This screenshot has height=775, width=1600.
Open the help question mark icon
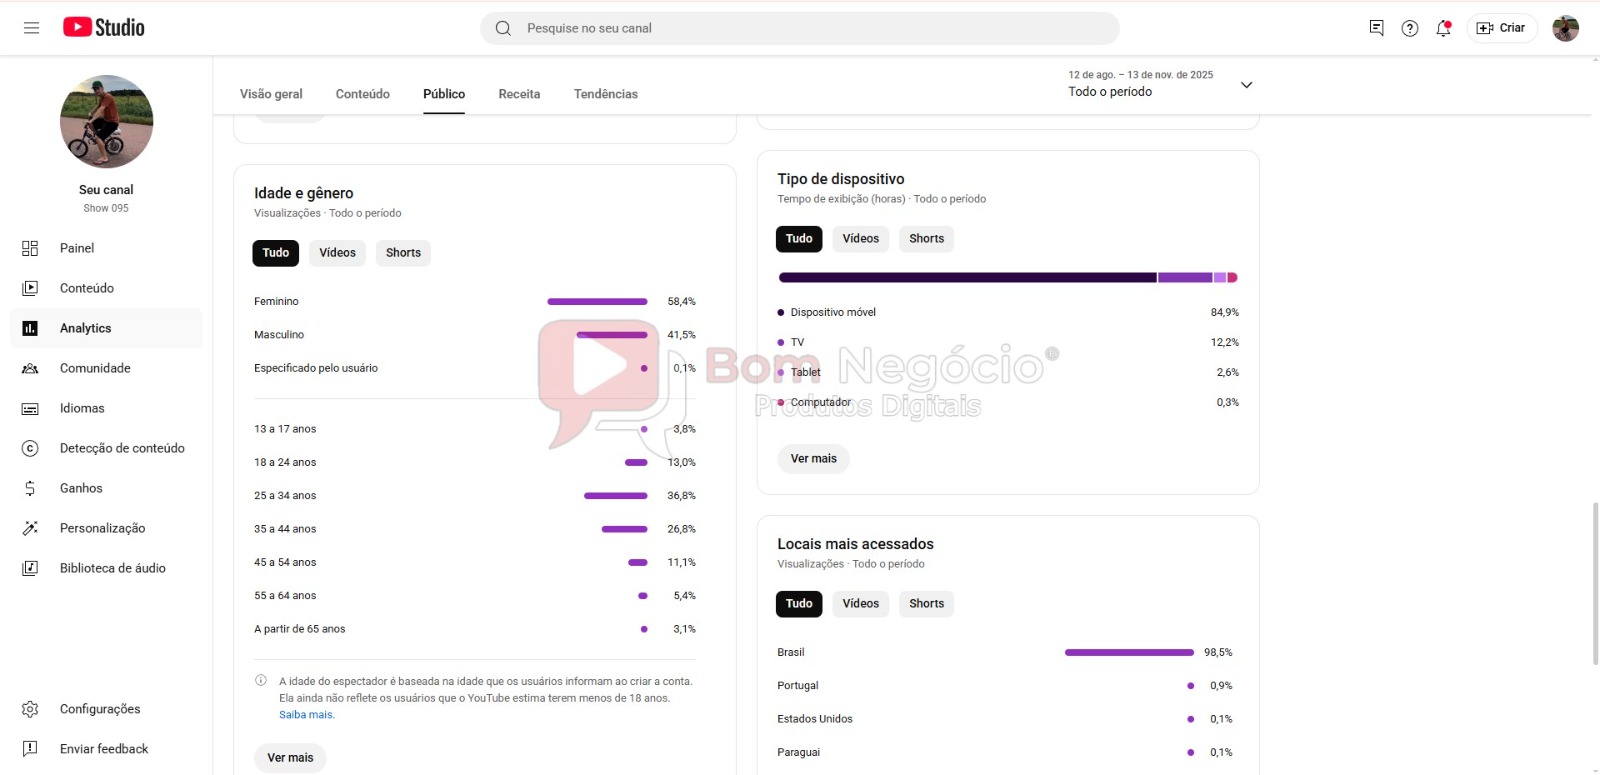1410,28
